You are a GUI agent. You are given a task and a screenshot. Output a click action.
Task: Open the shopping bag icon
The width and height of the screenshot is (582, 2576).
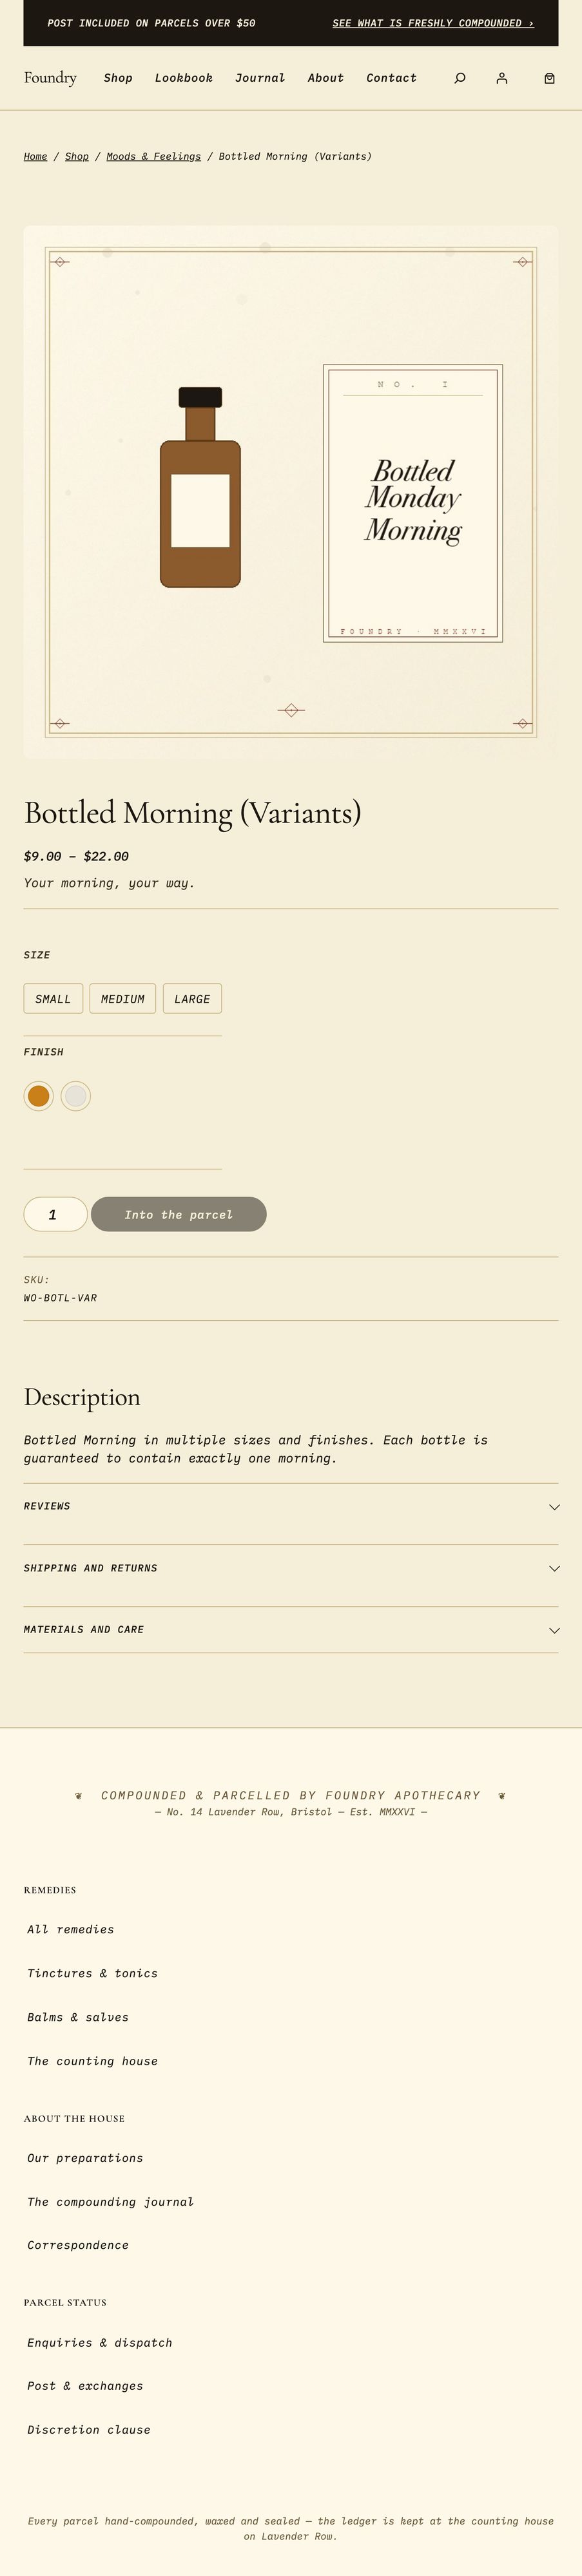point(549,78)
